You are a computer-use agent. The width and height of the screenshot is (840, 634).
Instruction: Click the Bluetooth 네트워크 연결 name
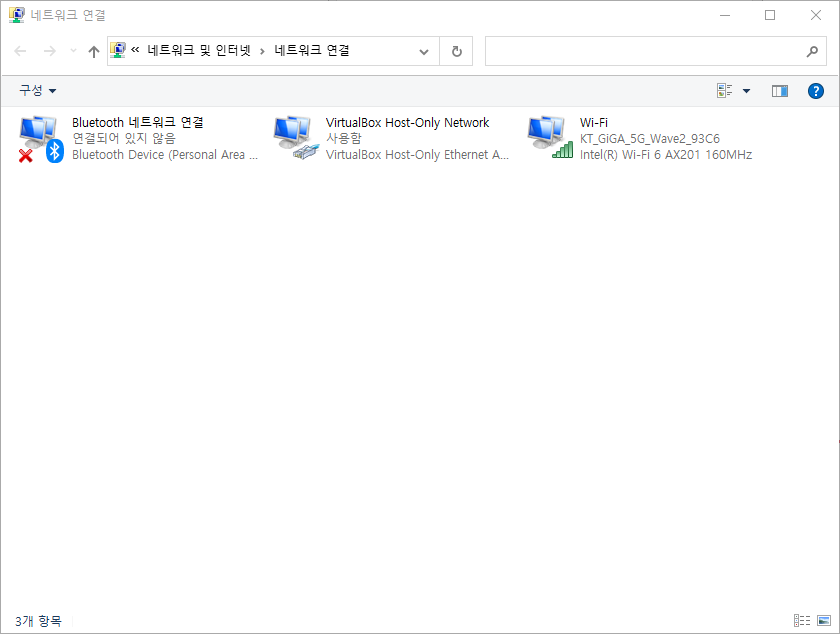tap(138, 122)
